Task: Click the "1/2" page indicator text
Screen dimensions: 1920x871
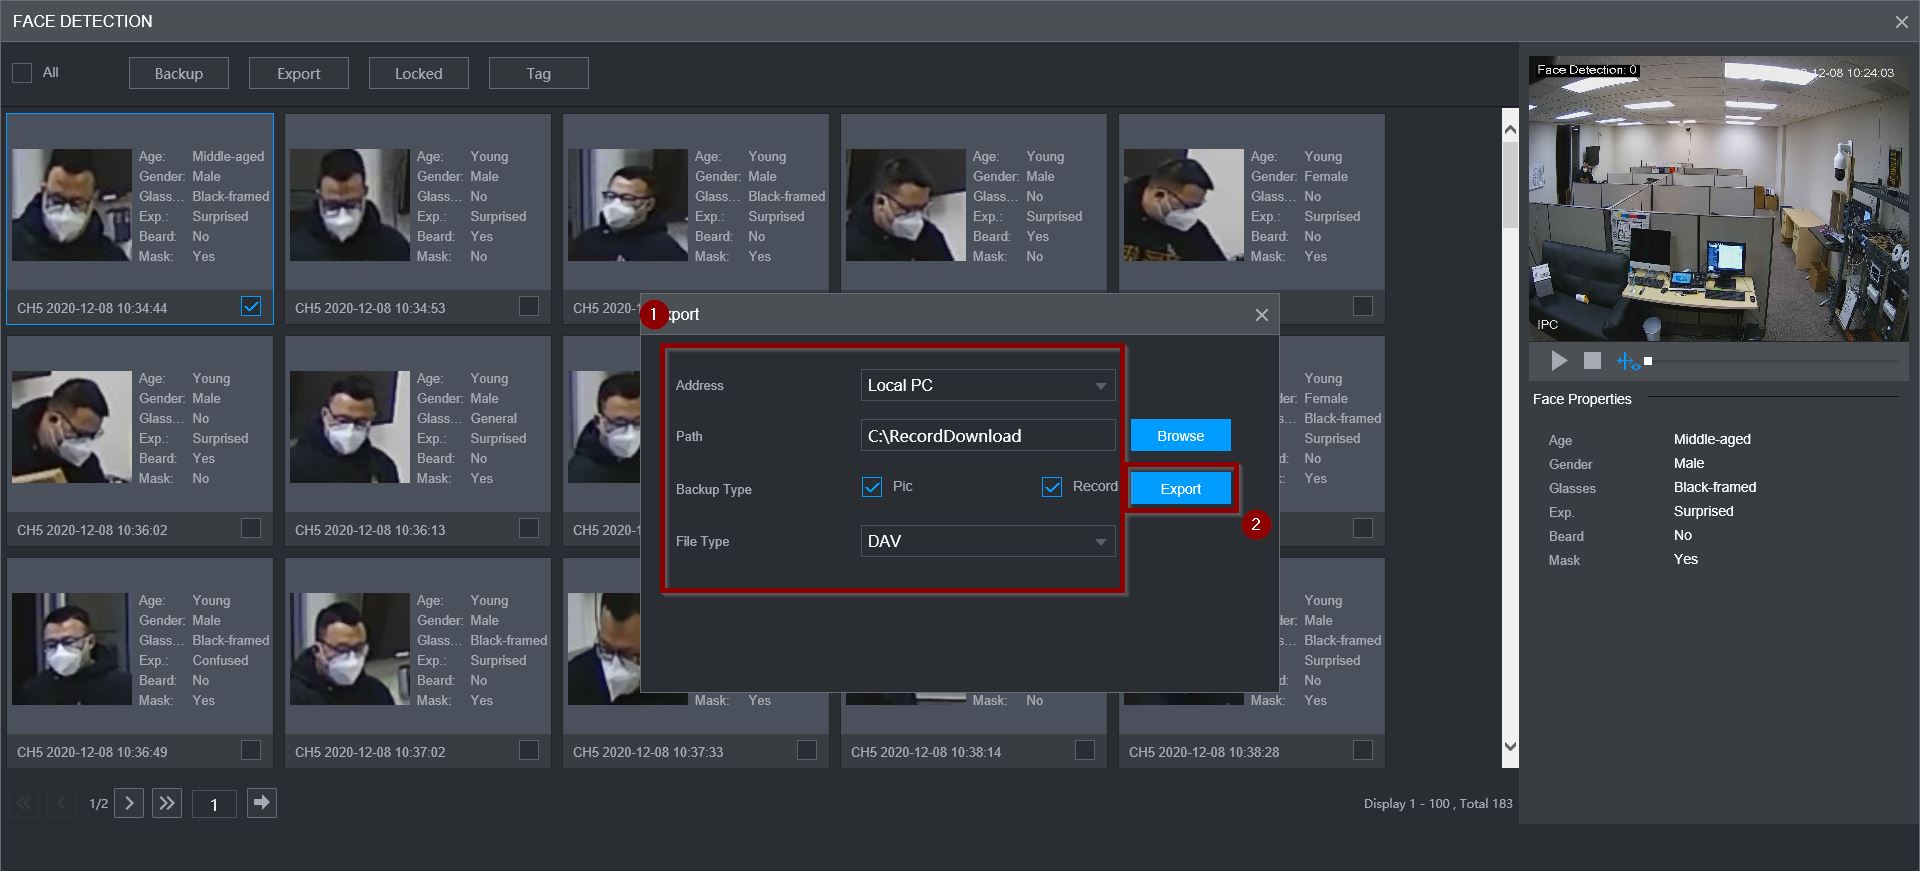Action: [98, 803]
